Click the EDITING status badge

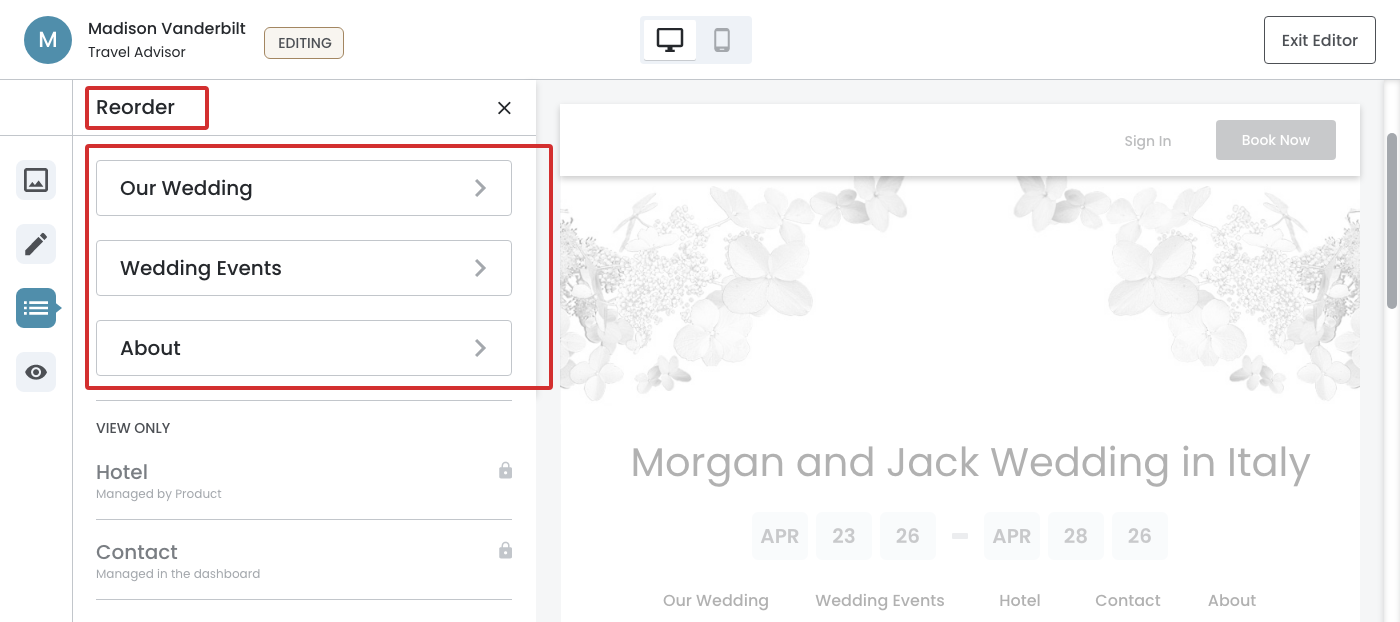pos(304,43)
